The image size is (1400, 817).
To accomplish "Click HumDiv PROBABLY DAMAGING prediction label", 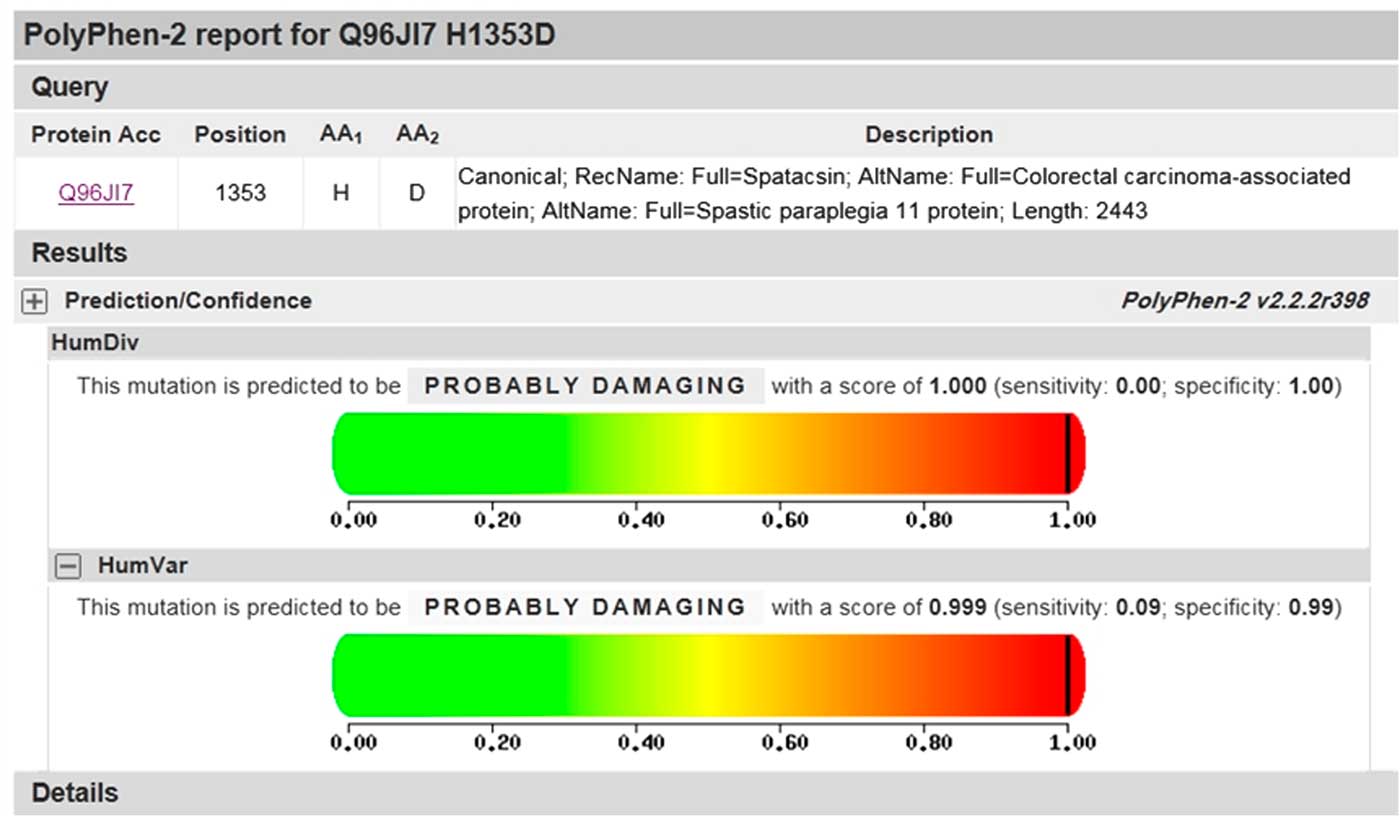I will 585,386.
